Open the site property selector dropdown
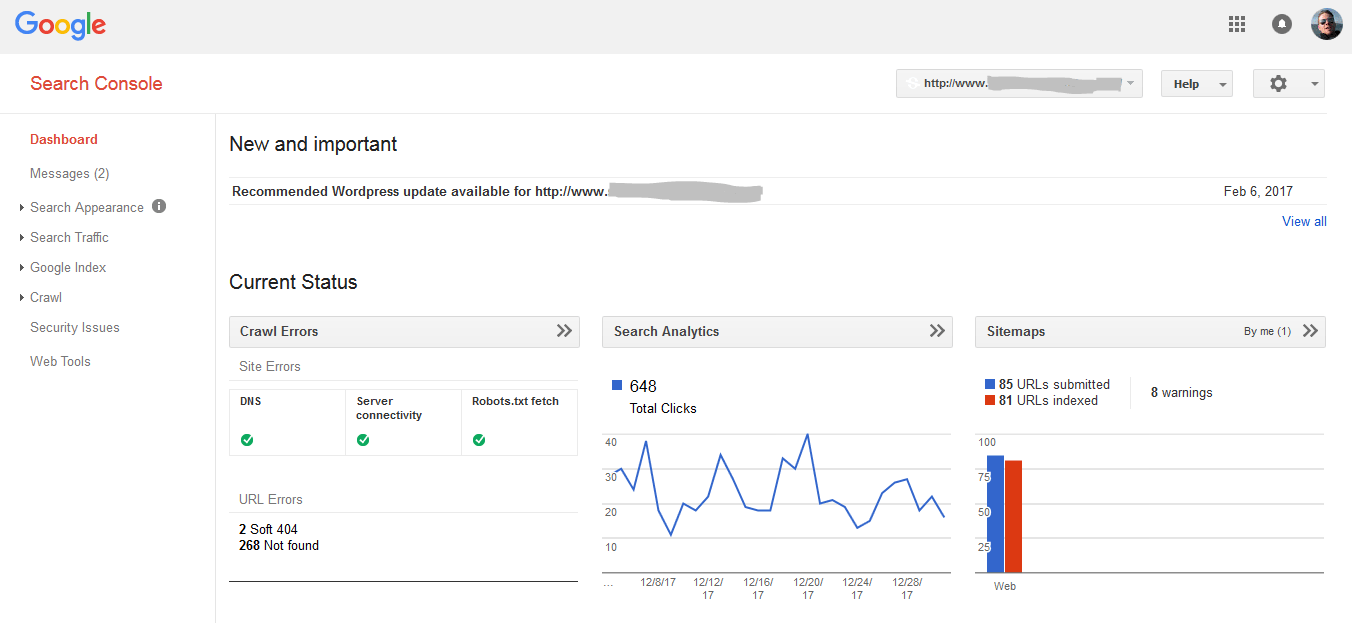This screenshot has height=623, width=1352. 1019,84
